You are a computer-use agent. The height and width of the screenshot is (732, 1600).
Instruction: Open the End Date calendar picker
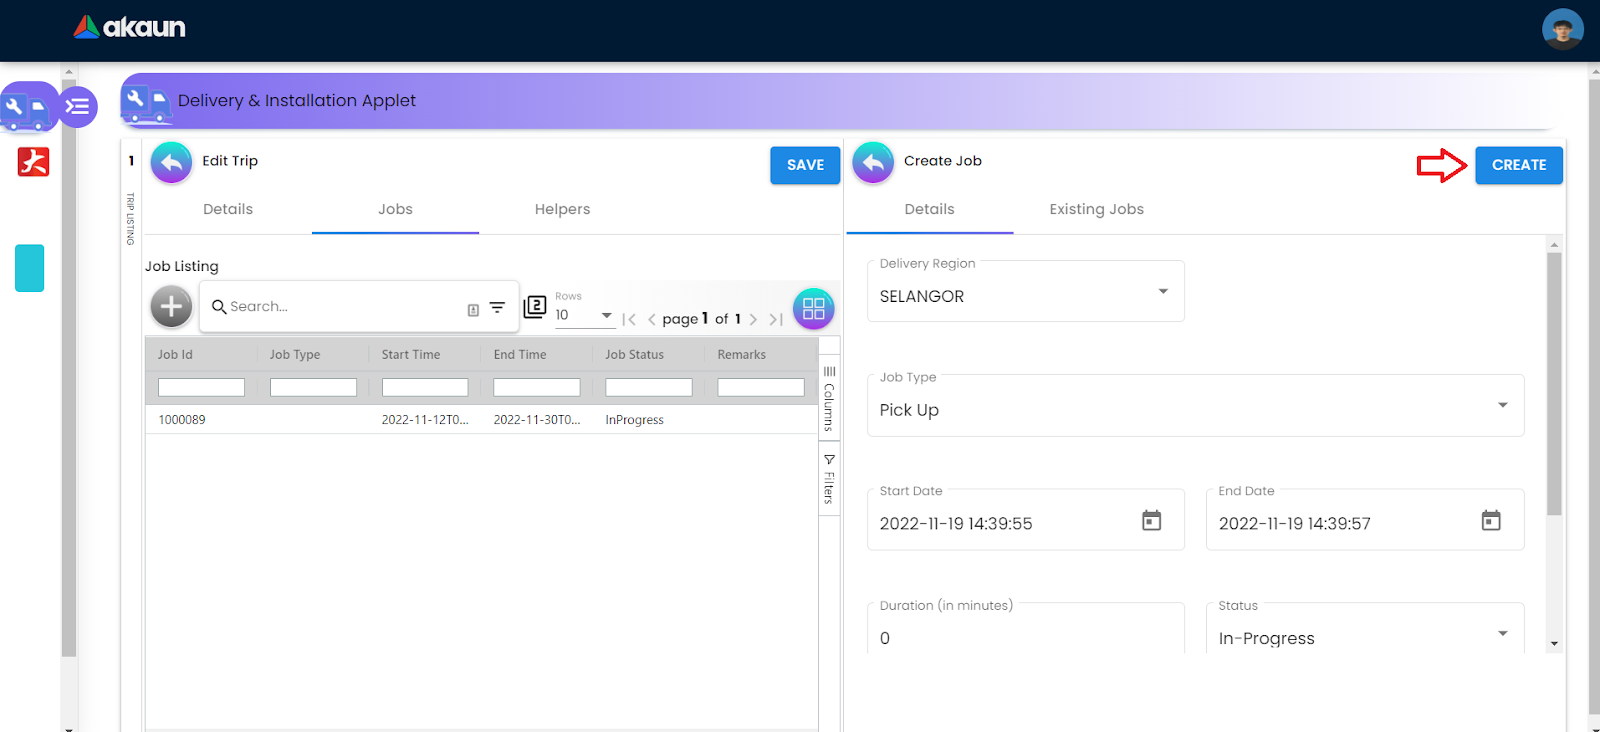(x=1490, y=520)
